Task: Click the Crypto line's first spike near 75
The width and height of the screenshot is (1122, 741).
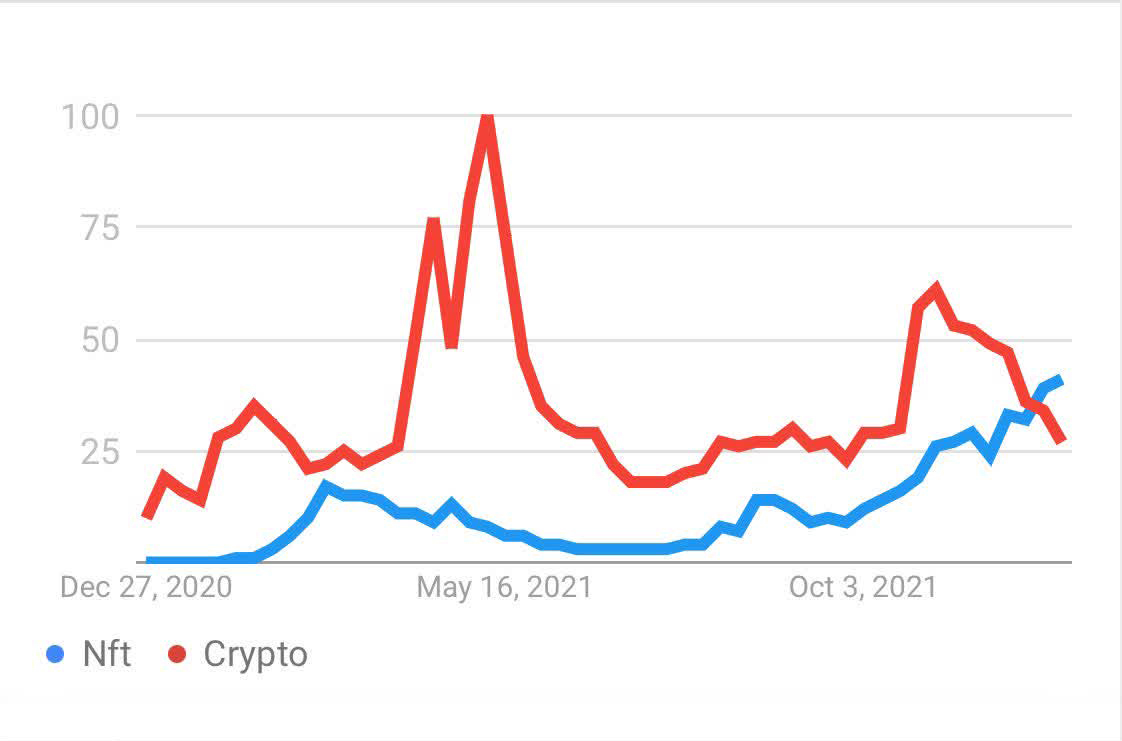Action: (x=433, y=221)
